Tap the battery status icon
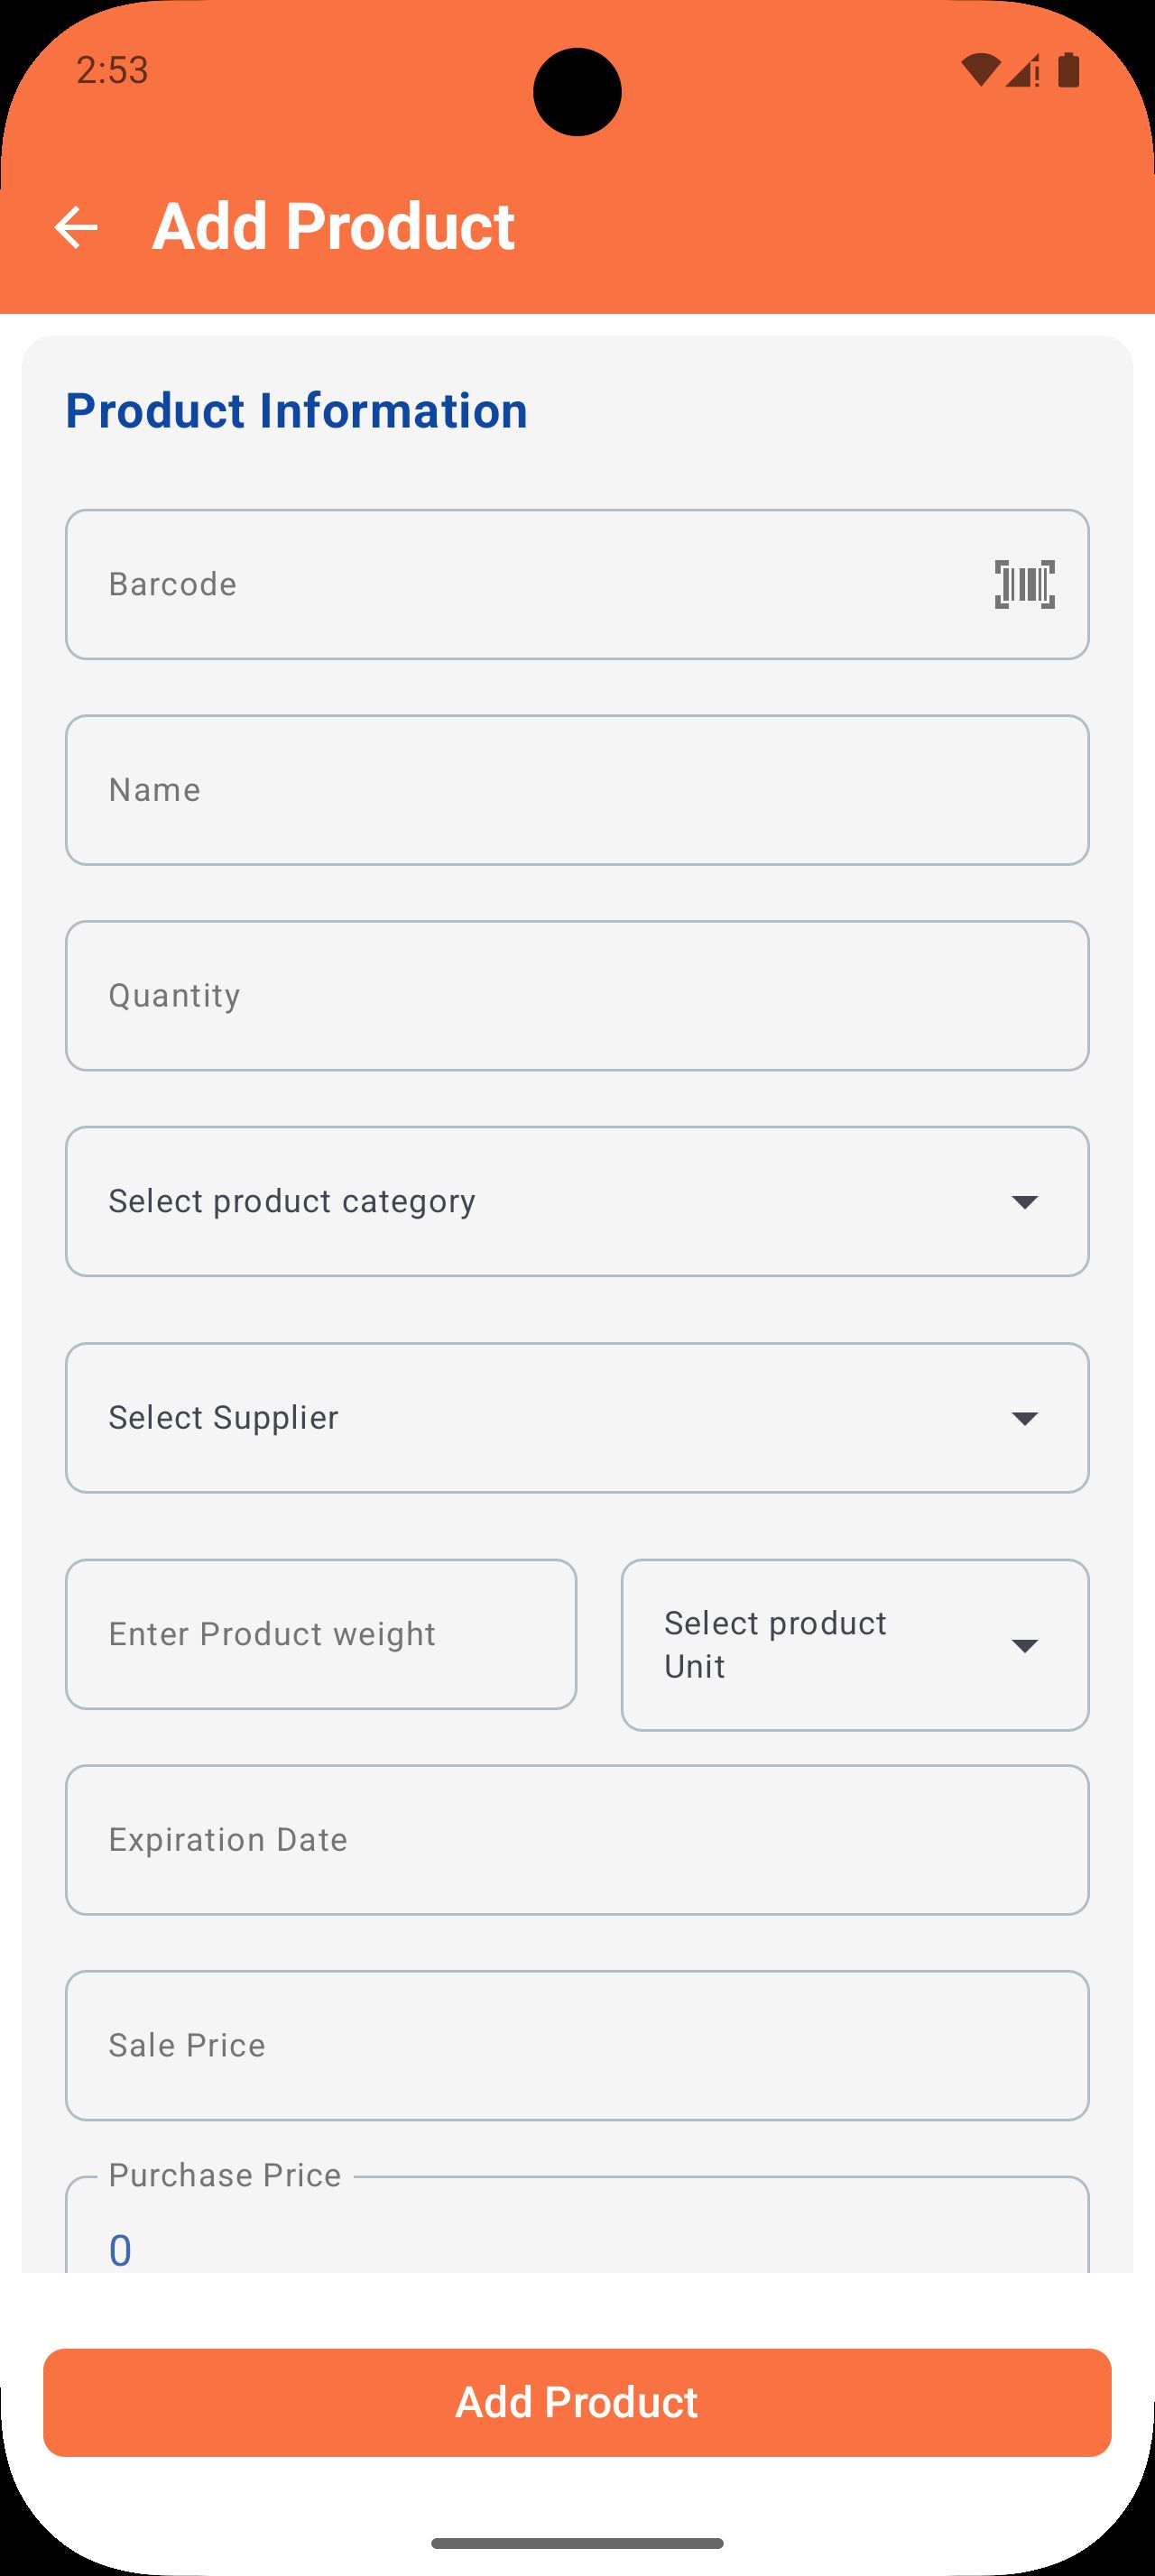Viewport: 1155px width, 2576px height. pyautogui.click(x=1068, y=70)
